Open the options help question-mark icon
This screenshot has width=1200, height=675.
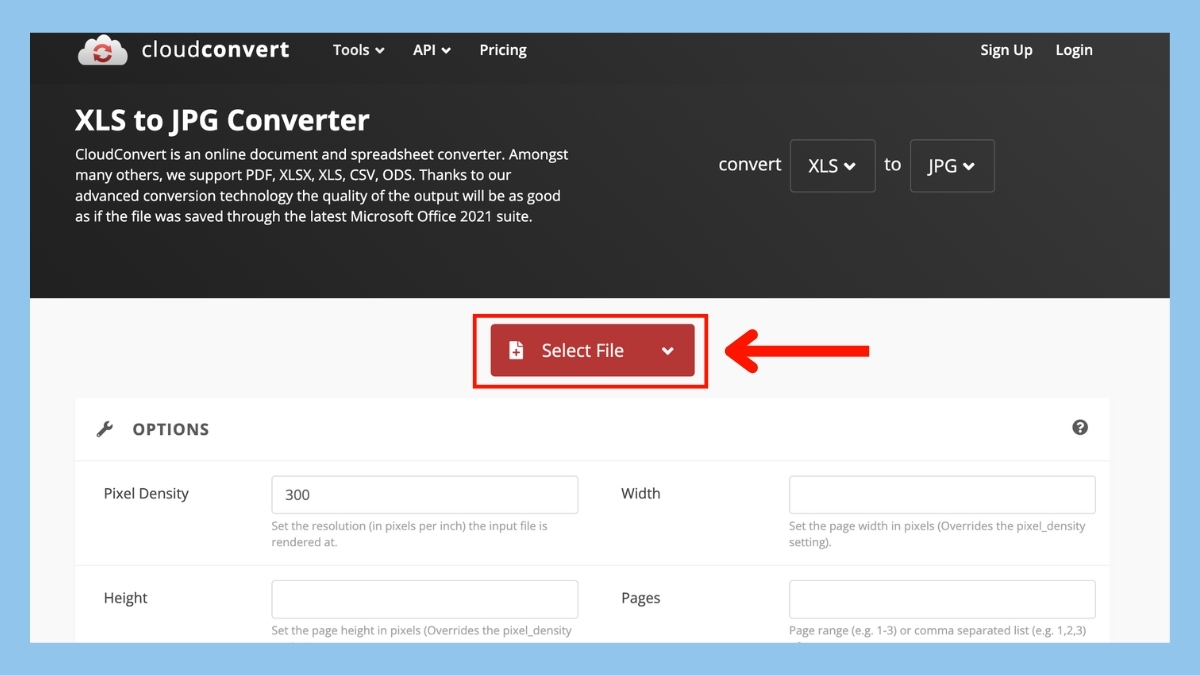pyautogui.click(x=1080, y=427)
